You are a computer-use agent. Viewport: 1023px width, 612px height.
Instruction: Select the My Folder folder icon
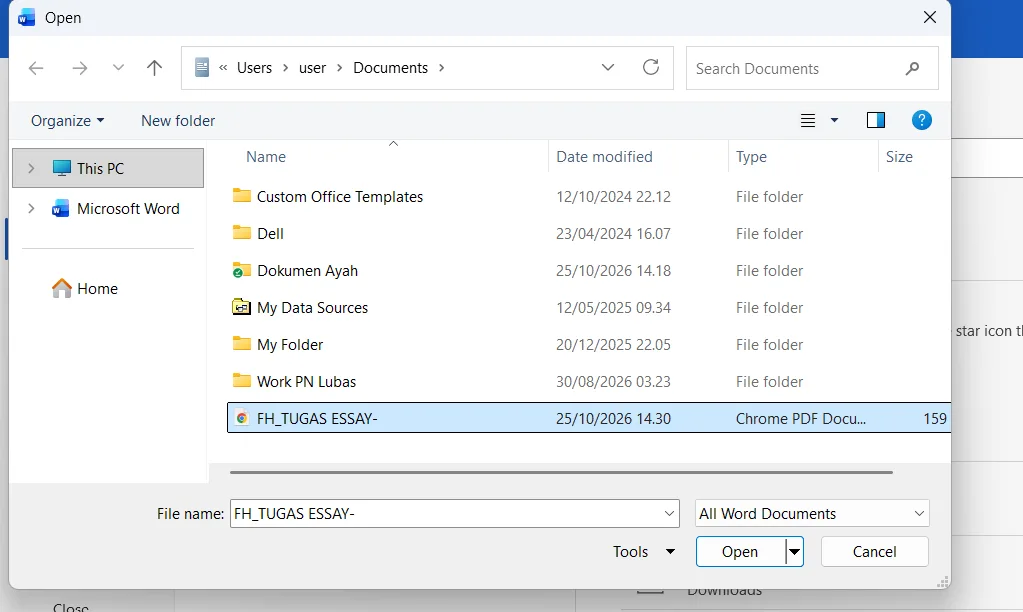tap(241, 344)
